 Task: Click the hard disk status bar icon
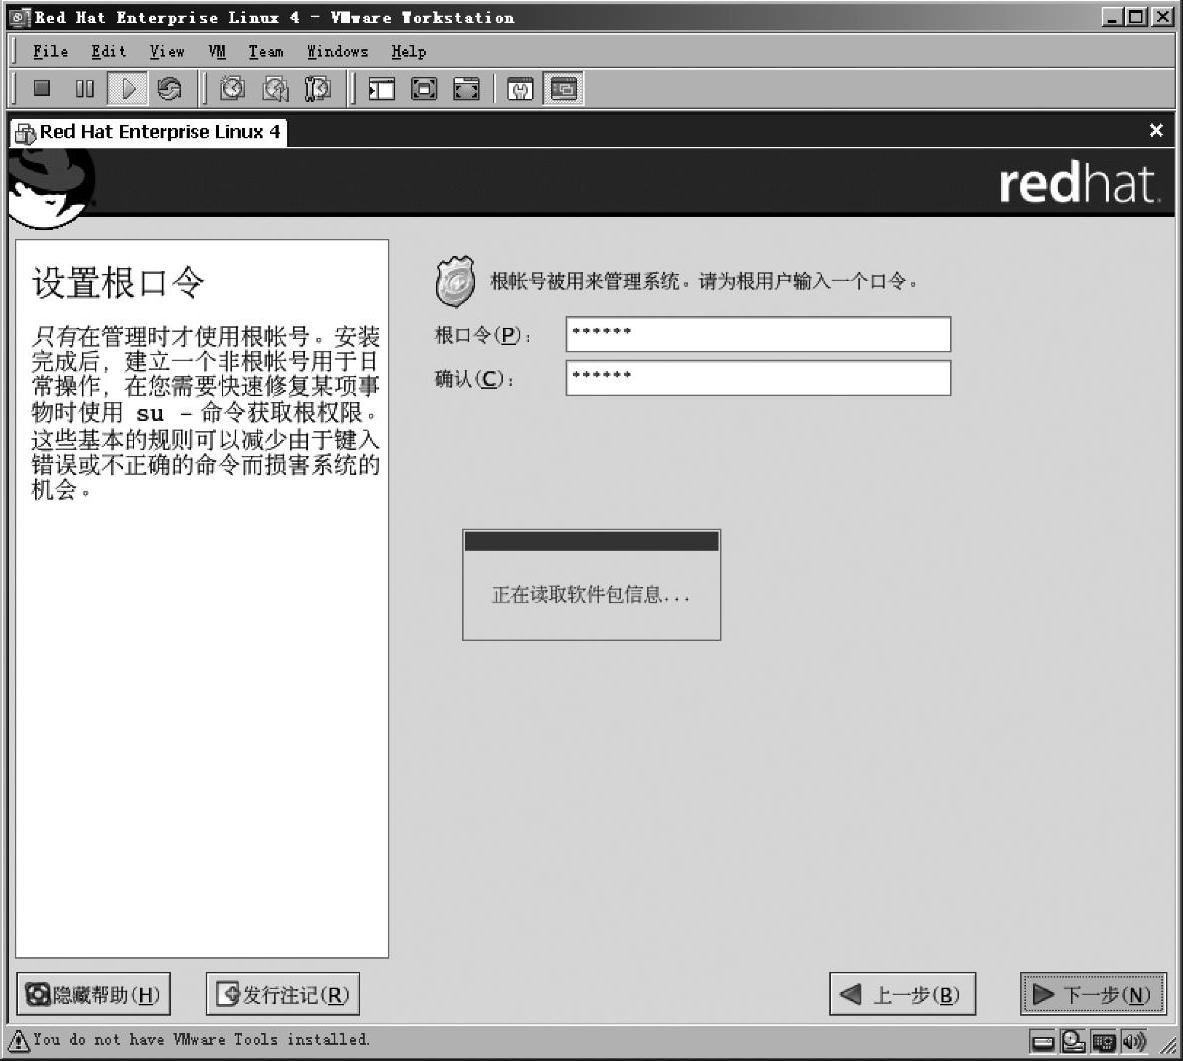pos(1043,1043)
